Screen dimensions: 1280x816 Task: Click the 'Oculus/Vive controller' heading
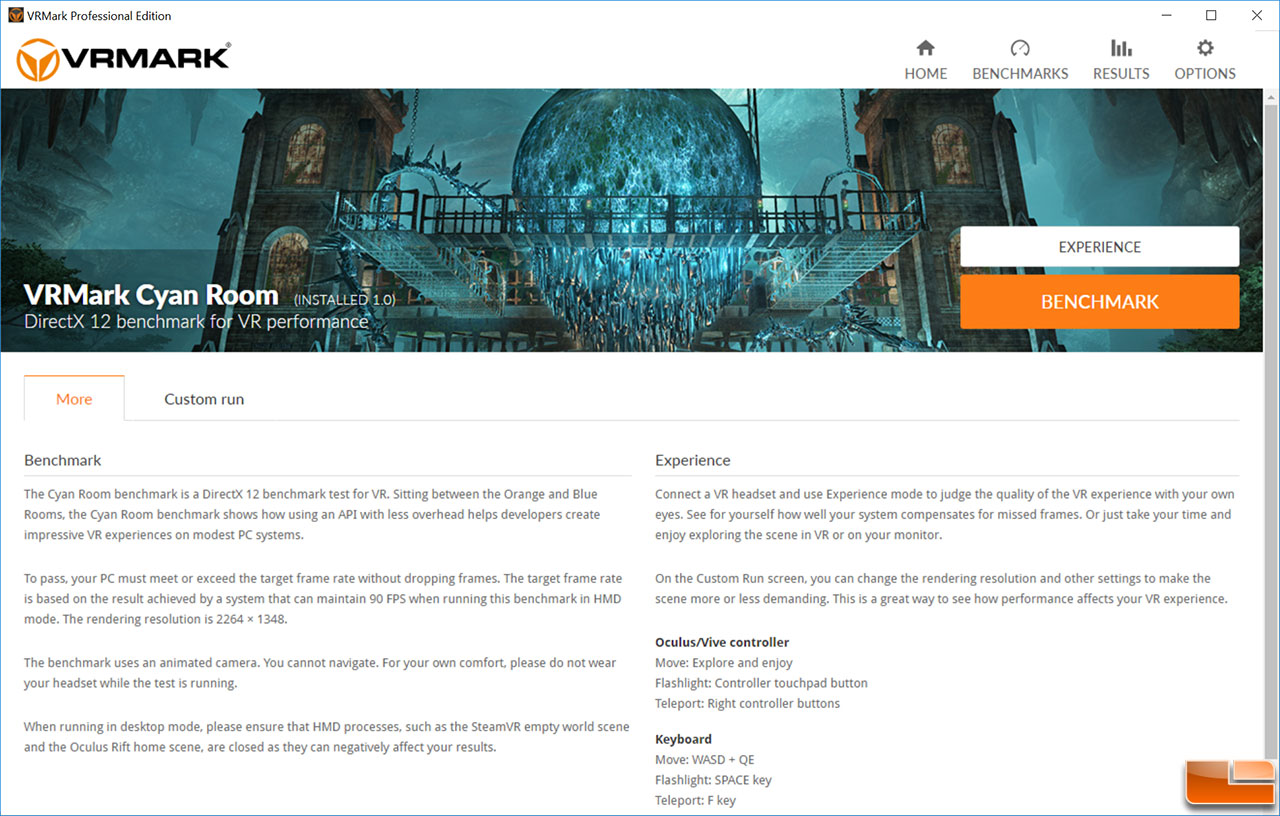722,642
